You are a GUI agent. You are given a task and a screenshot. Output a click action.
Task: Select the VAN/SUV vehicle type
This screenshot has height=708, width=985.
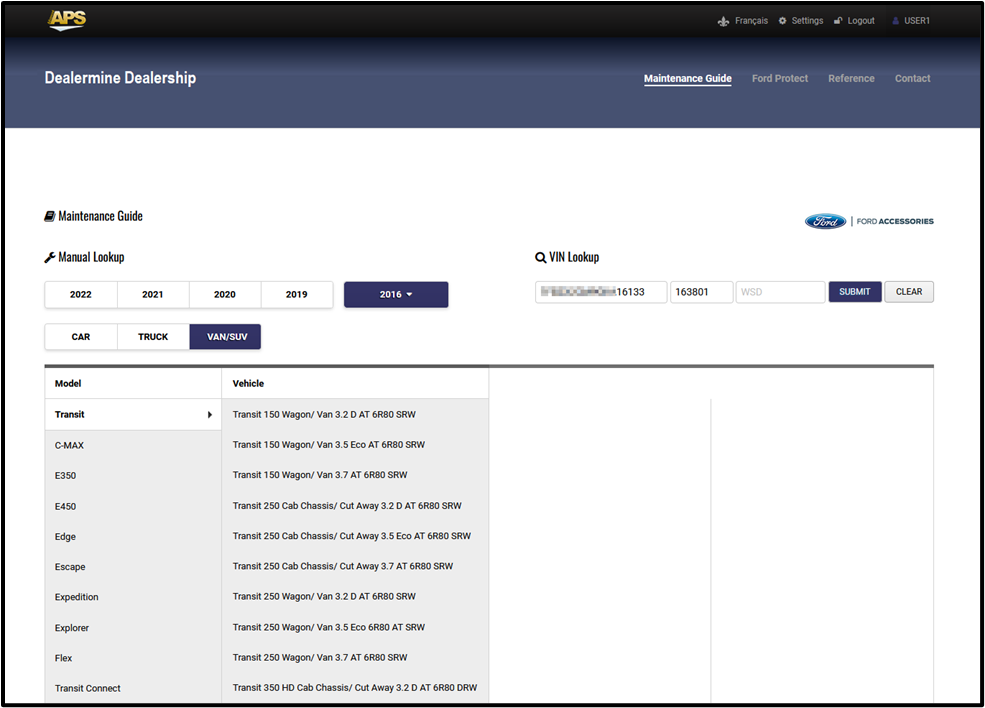[226, 337]
